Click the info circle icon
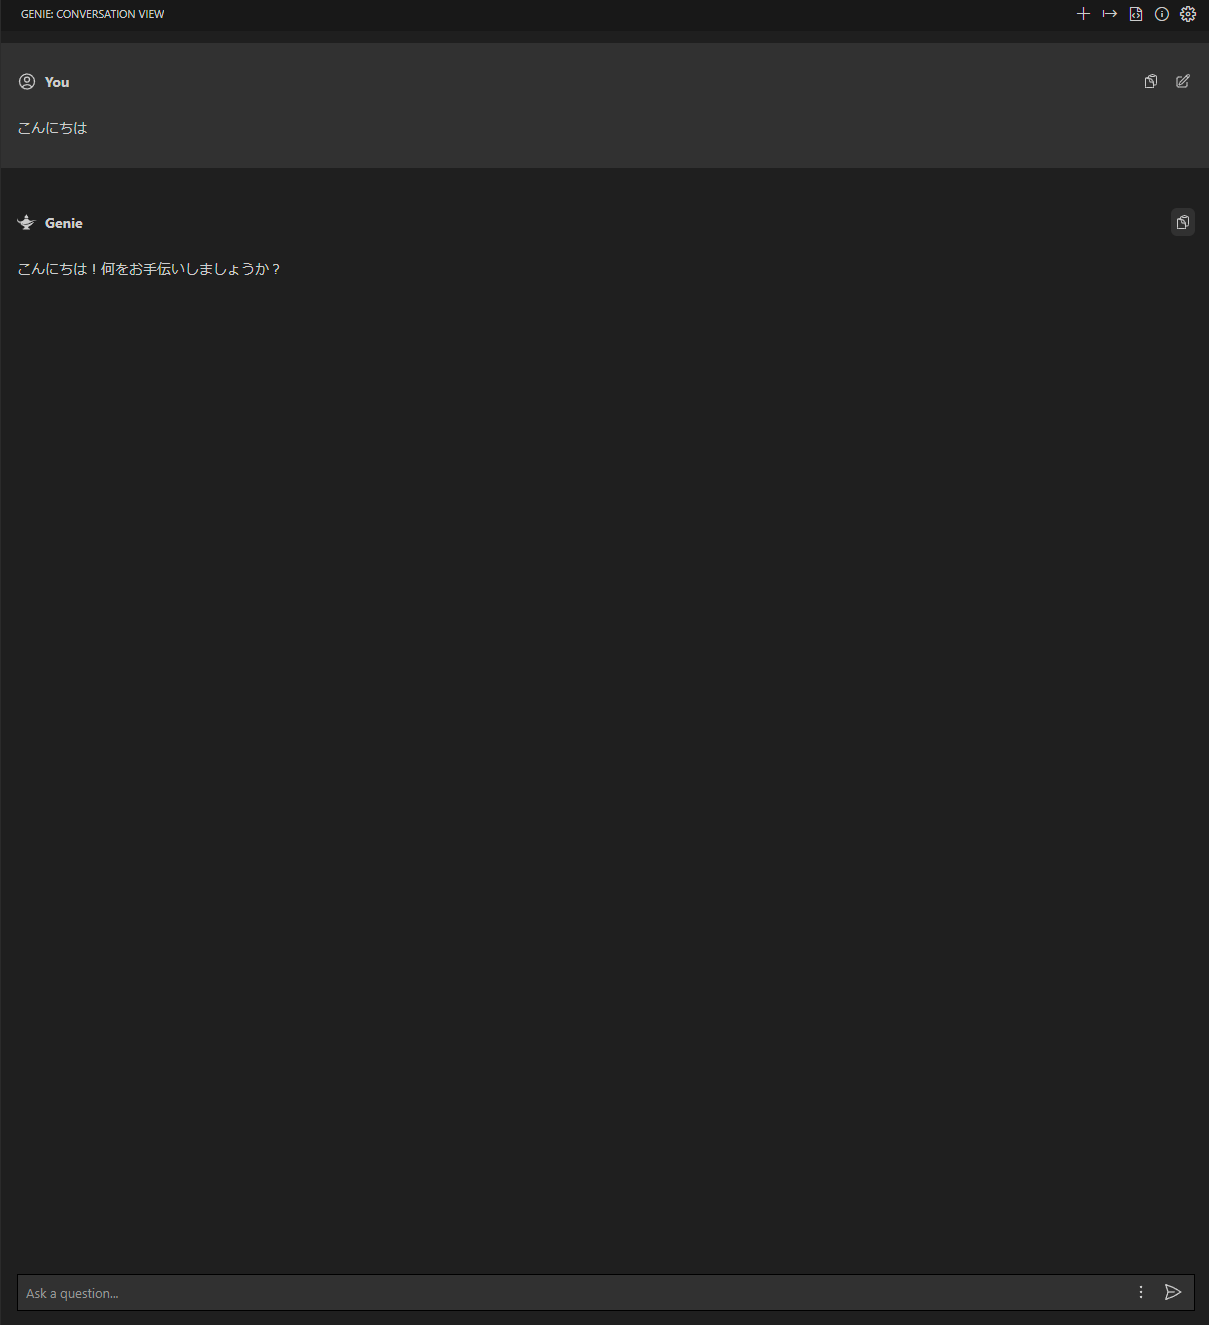The height and width of the screenshot is (1325, 1209). click(x=1162, y=14)
